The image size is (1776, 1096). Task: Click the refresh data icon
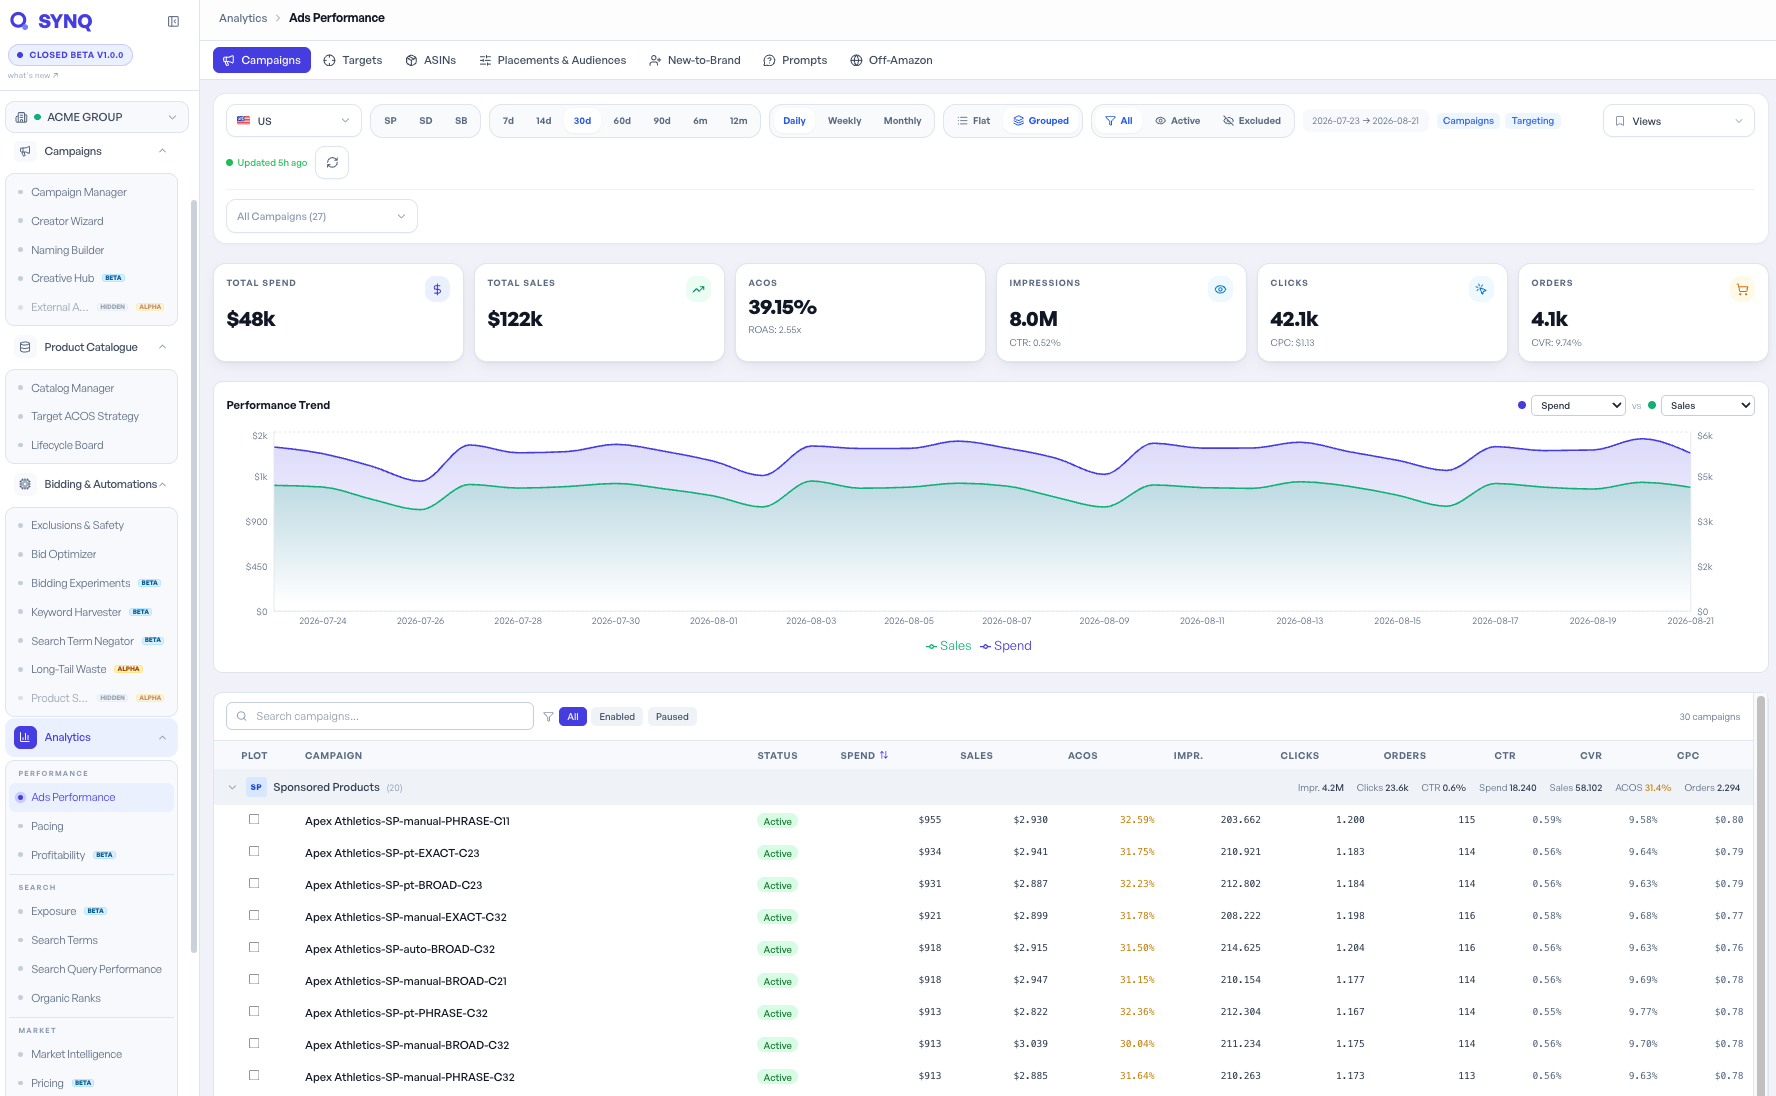pyautogui.click(x=332, y=162)
